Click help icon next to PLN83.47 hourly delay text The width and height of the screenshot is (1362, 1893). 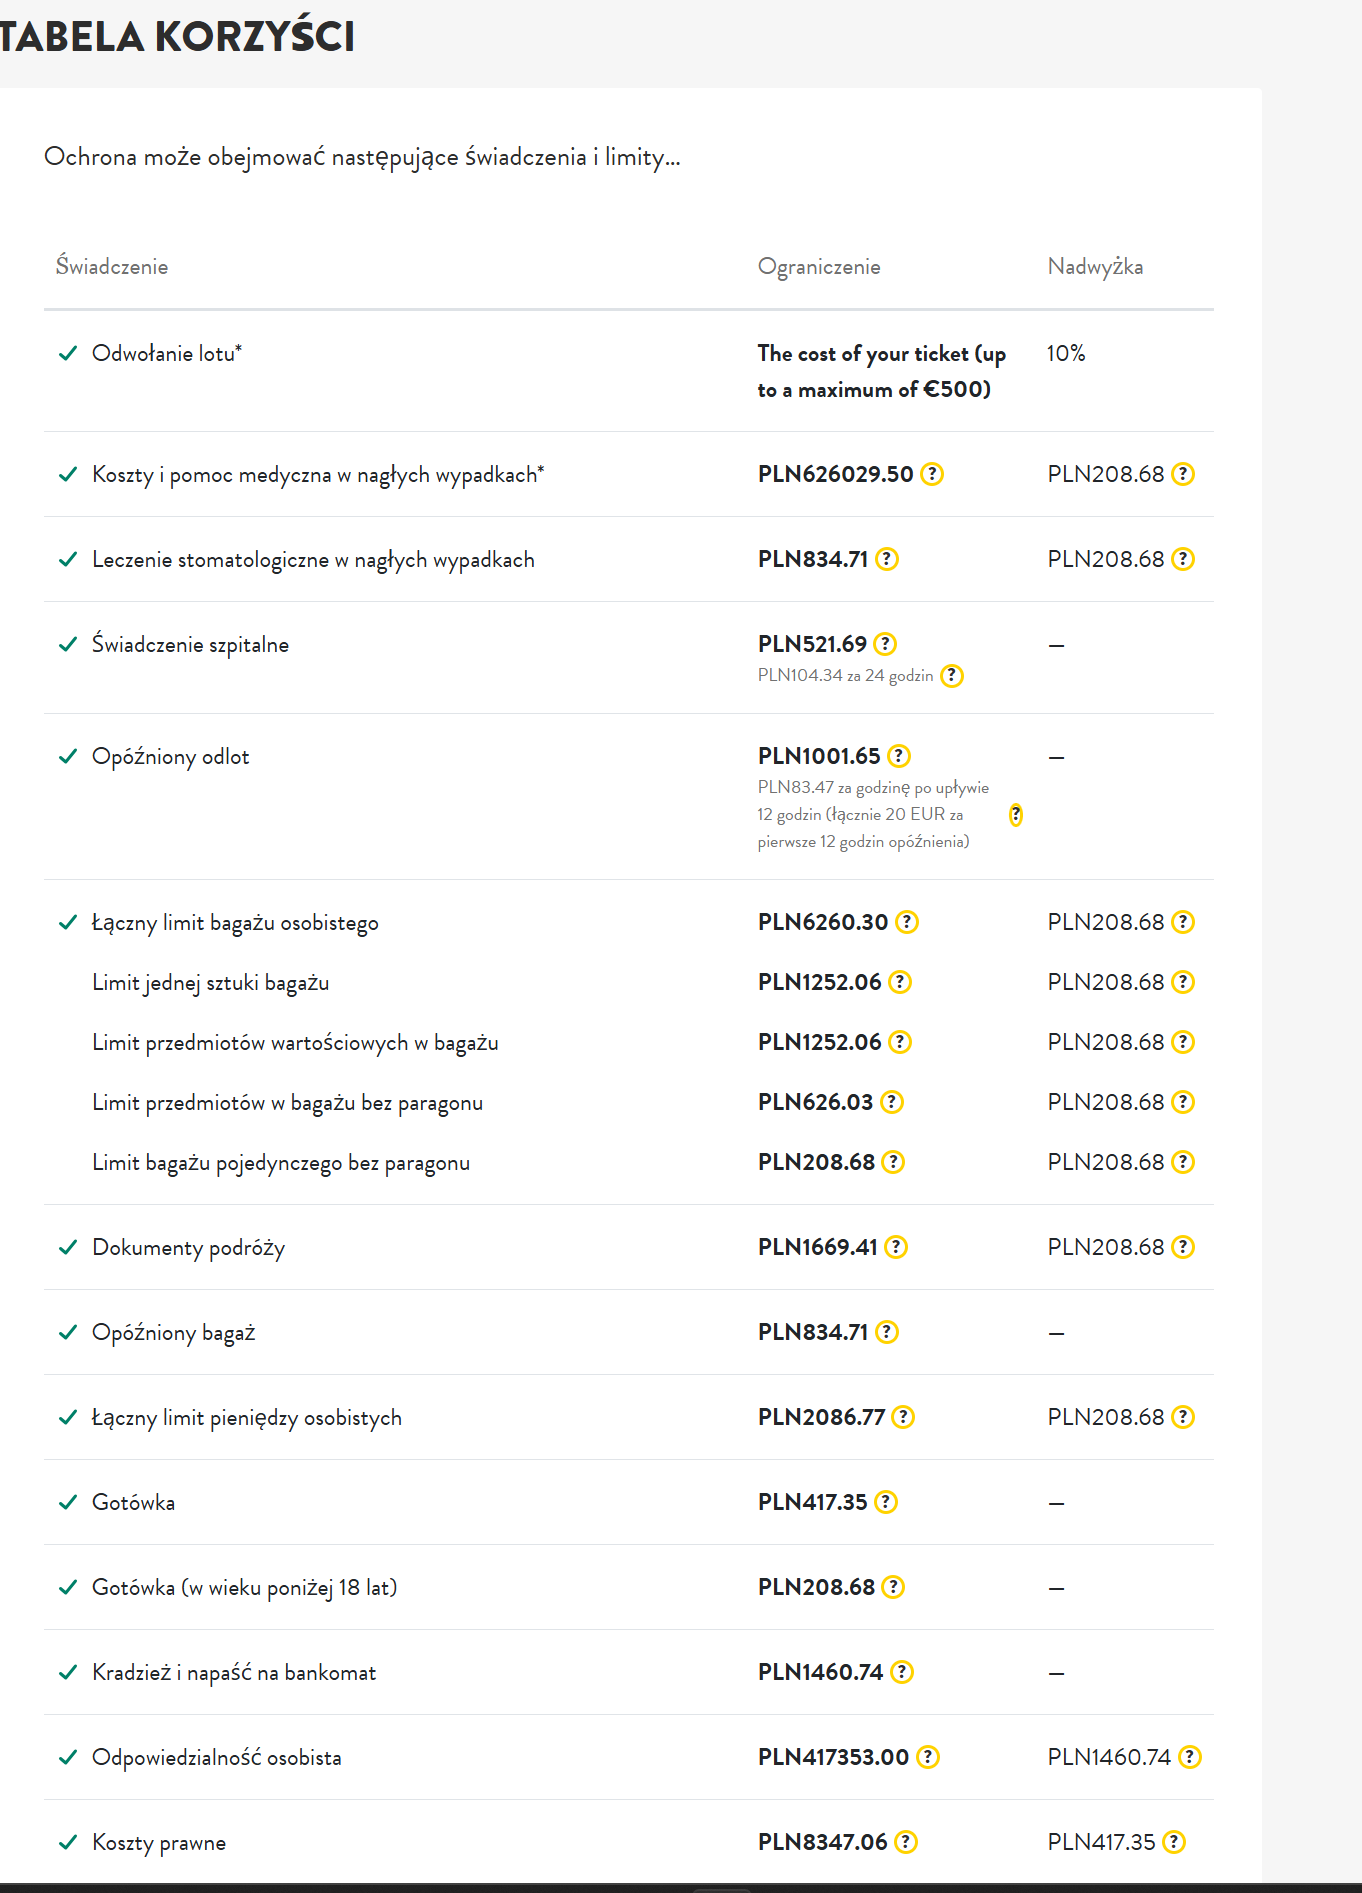click(1015, 815)
